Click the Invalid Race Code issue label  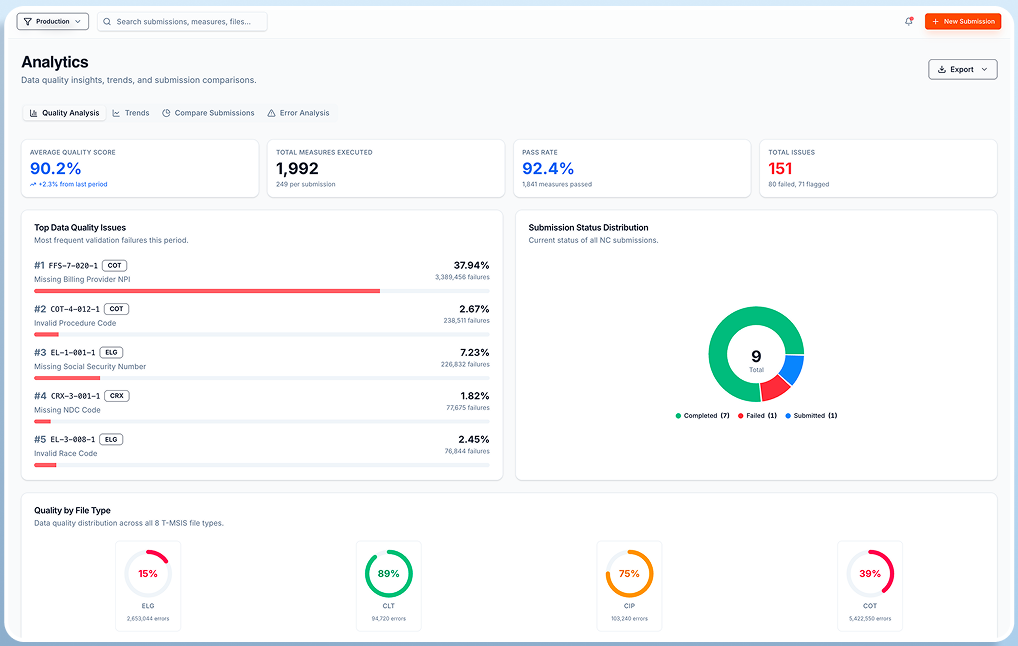click(x=66, y=454)
